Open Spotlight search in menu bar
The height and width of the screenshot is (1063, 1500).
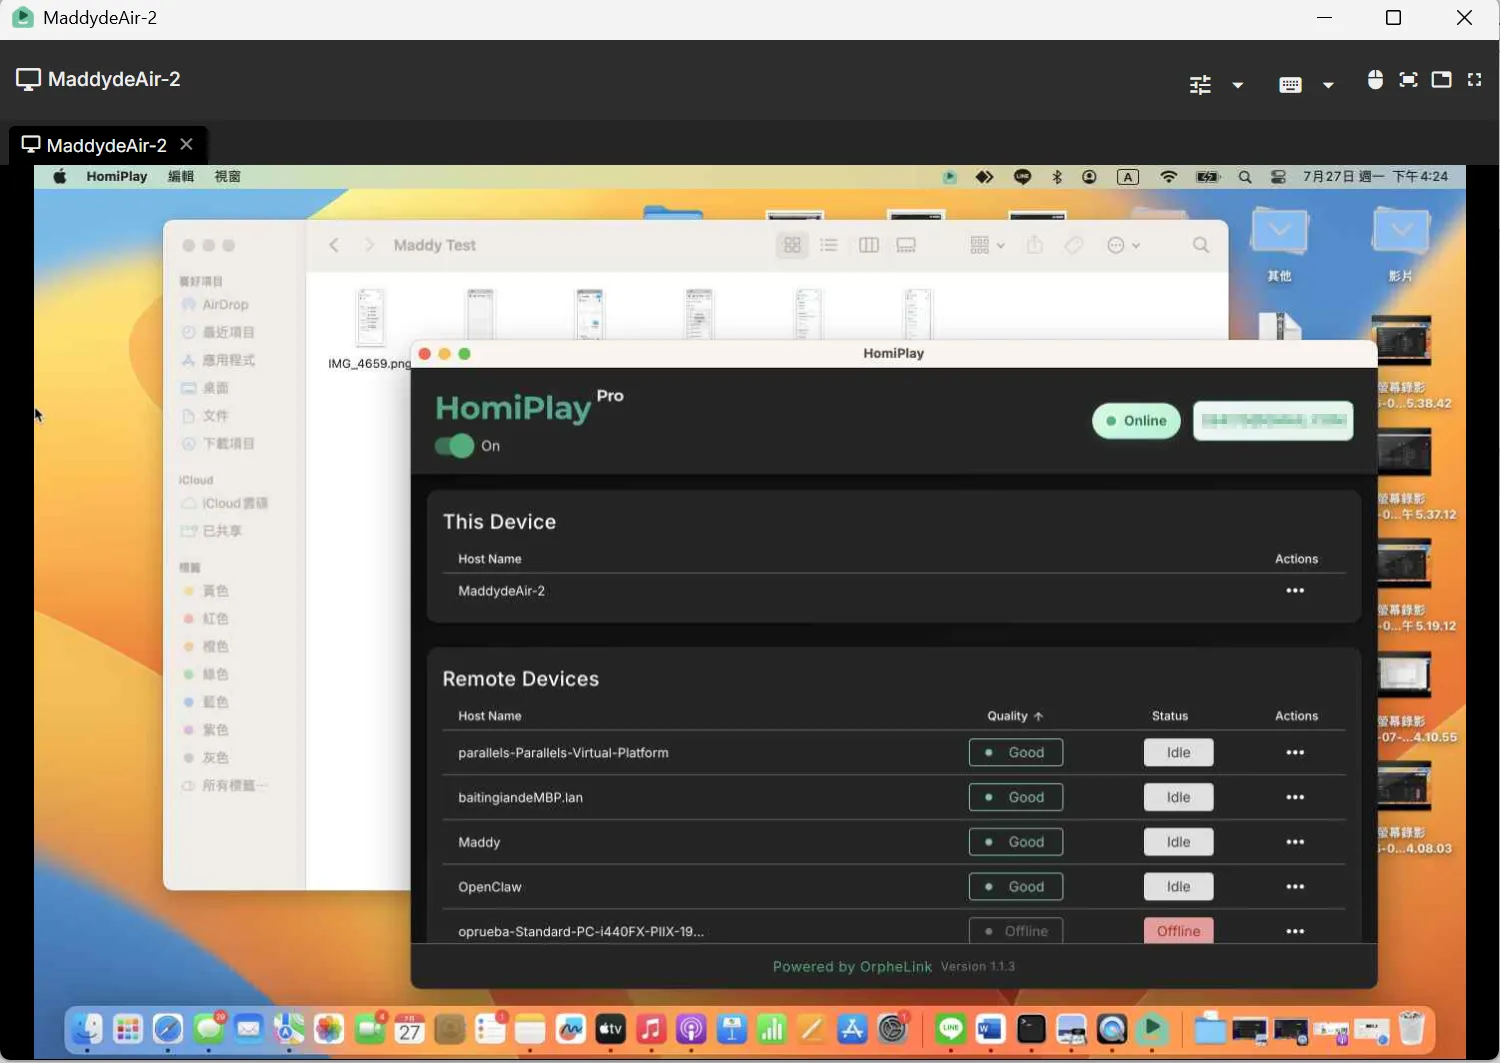pyautogui.click(x=1245, y=177)
